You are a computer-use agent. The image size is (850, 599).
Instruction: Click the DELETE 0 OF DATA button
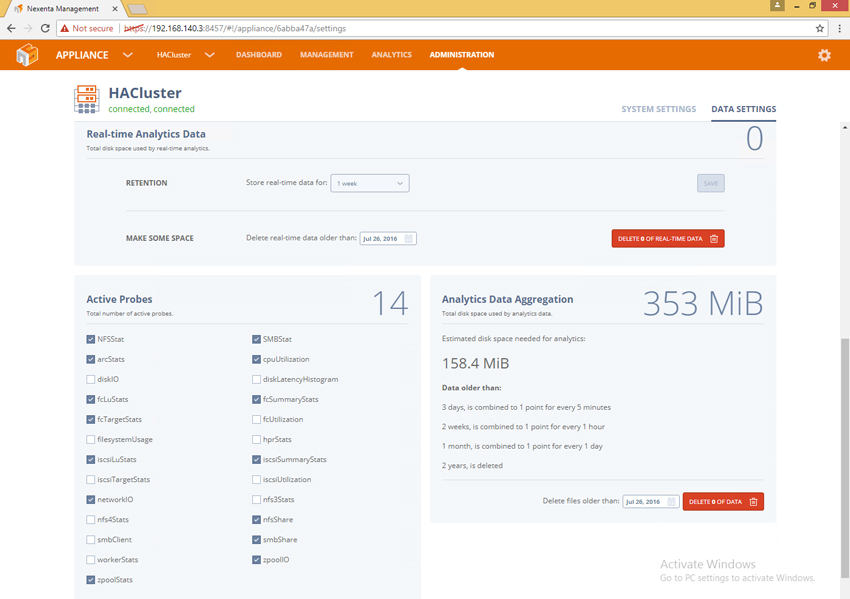coord(723,501)
